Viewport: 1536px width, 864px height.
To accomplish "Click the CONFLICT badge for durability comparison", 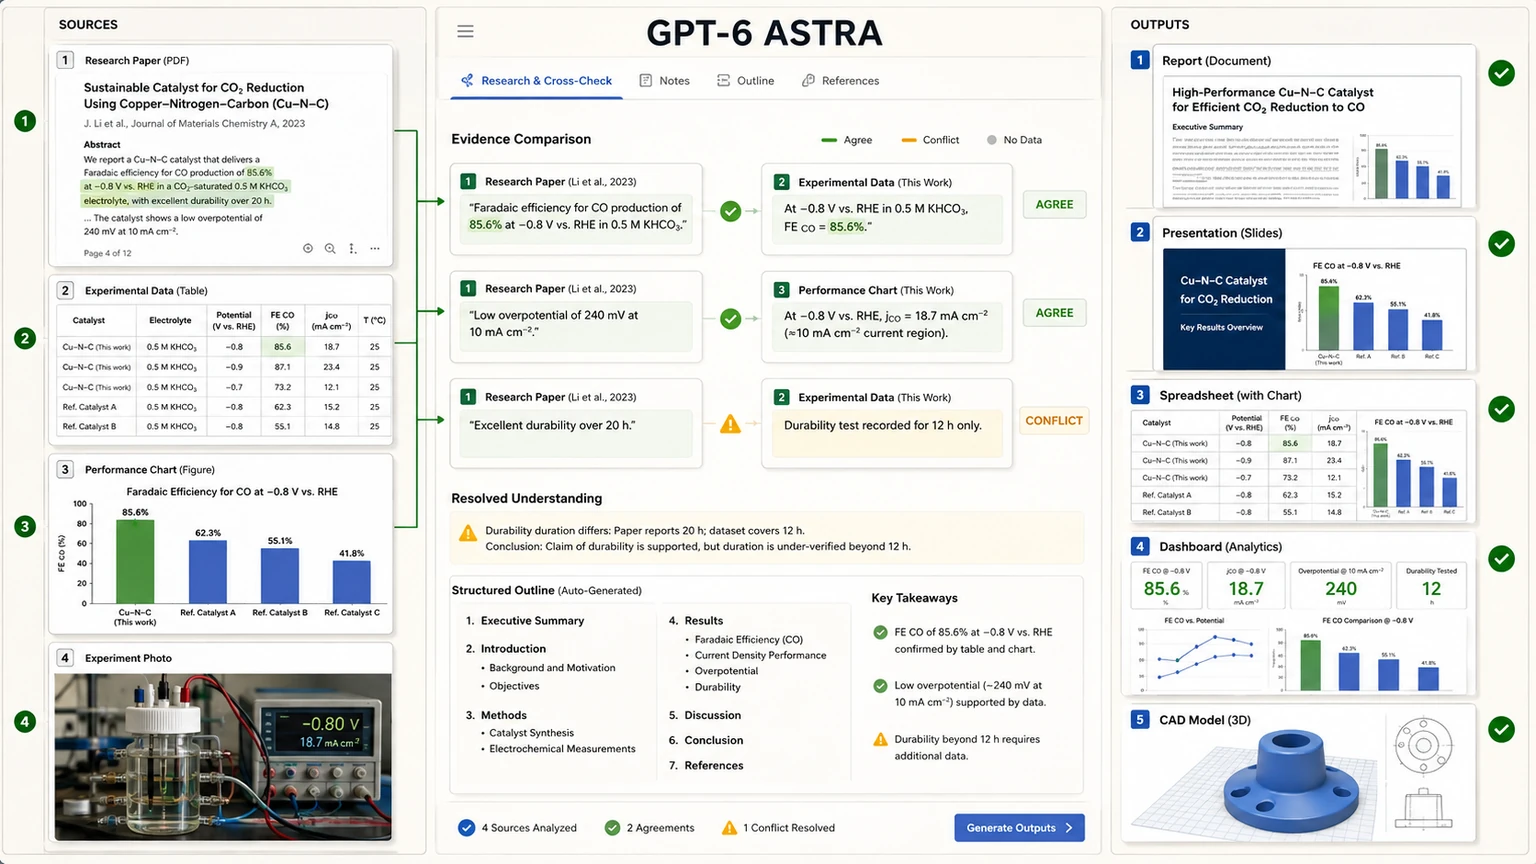I will tap(1054, 421).
